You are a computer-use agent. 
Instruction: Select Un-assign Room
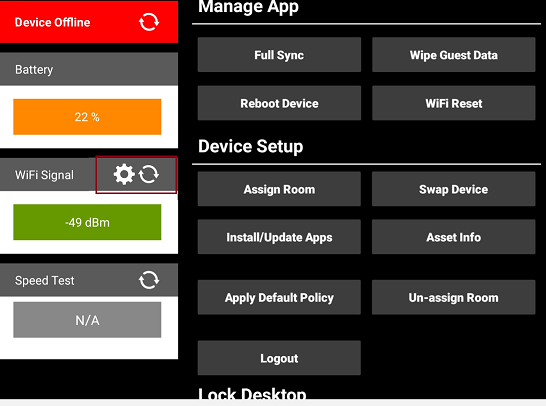pos(453,297)
